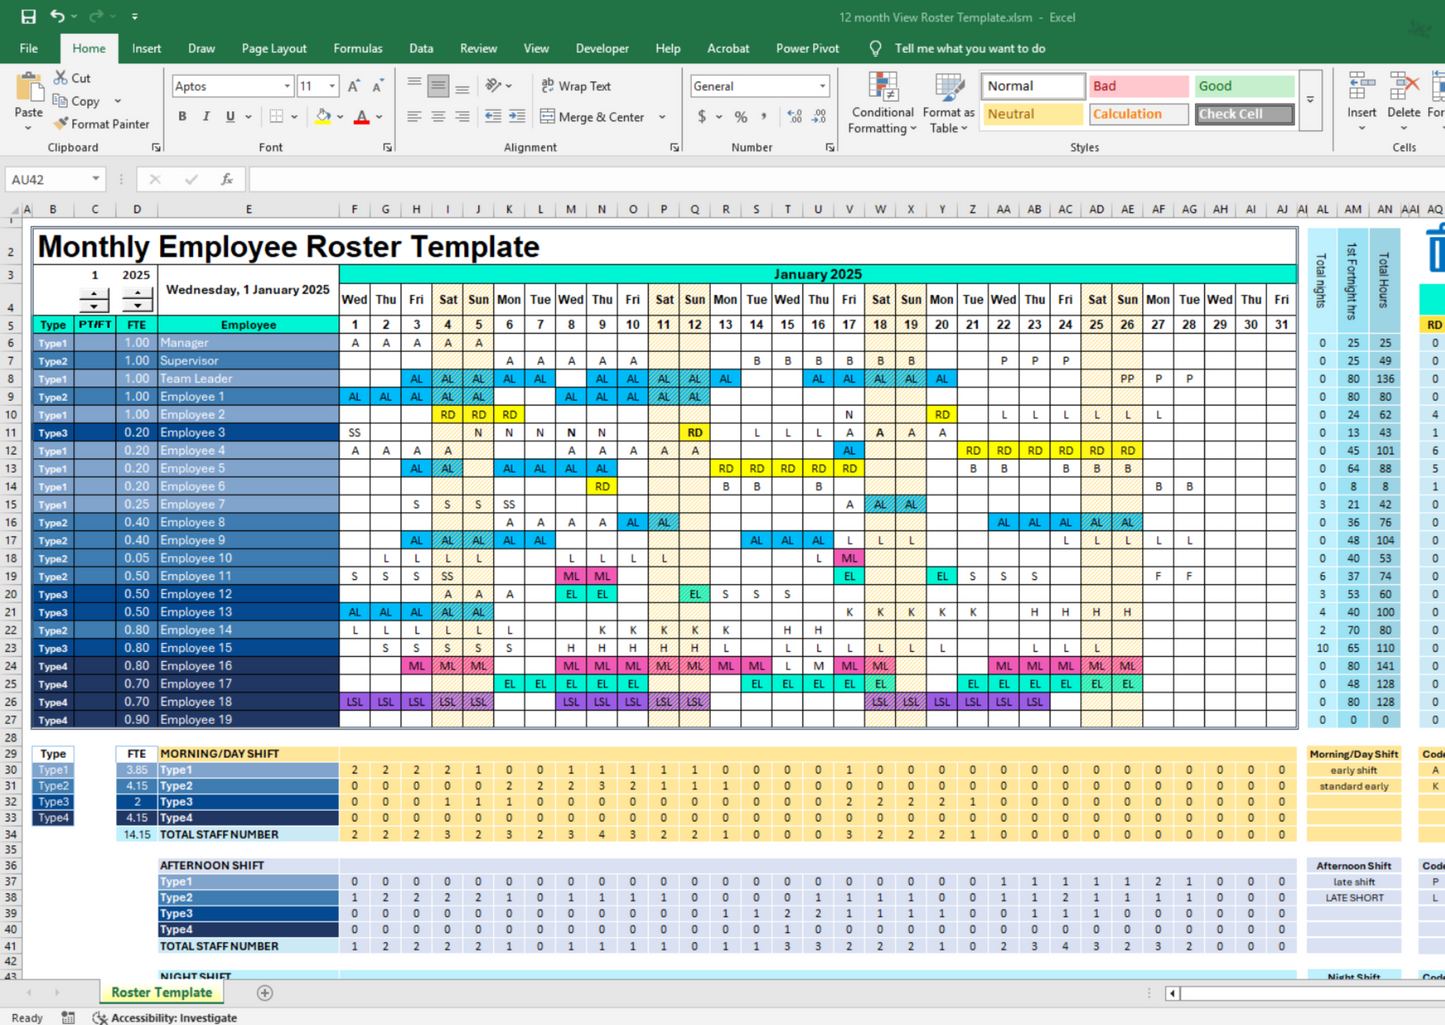Click the Insert Function fx icon
Image resolution: width=1445 pixels, height=1025 pixels.
pyautogui.click(x=227, y=180)
